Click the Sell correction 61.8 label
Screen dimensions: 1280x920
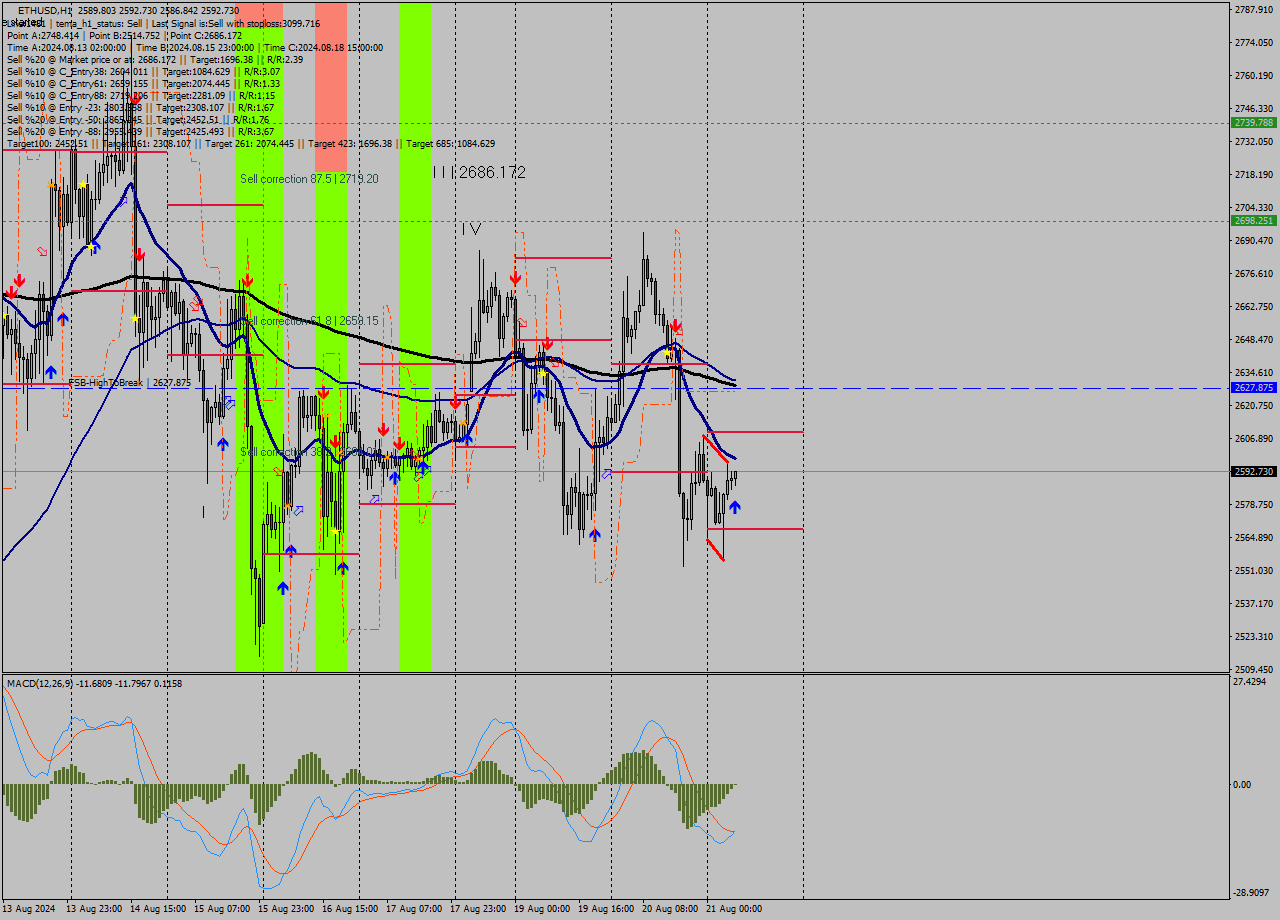point(309,320)
